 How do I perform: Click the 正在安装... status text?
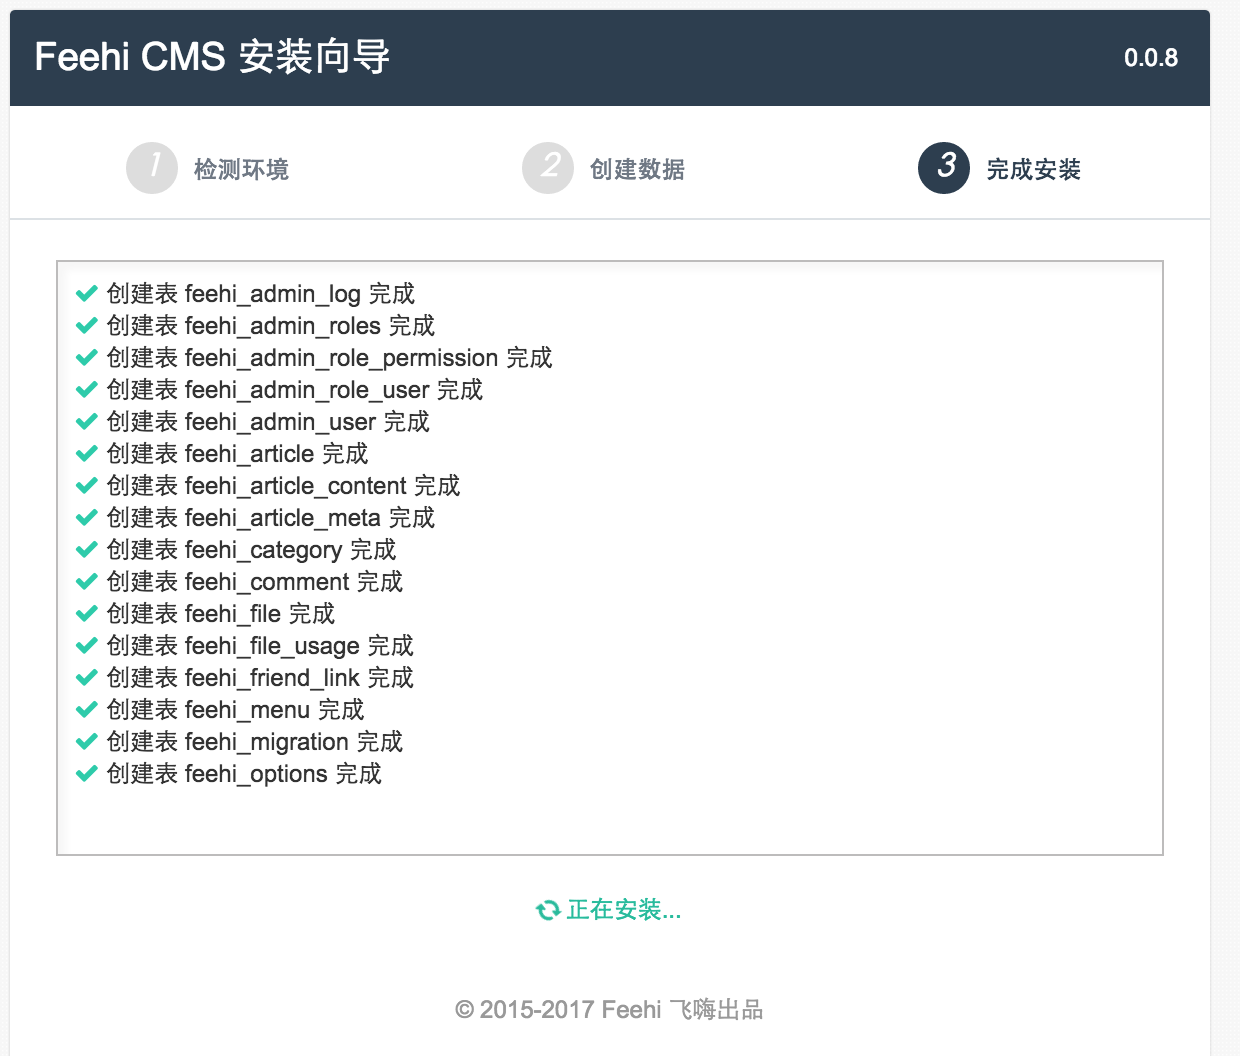point(623,910)
